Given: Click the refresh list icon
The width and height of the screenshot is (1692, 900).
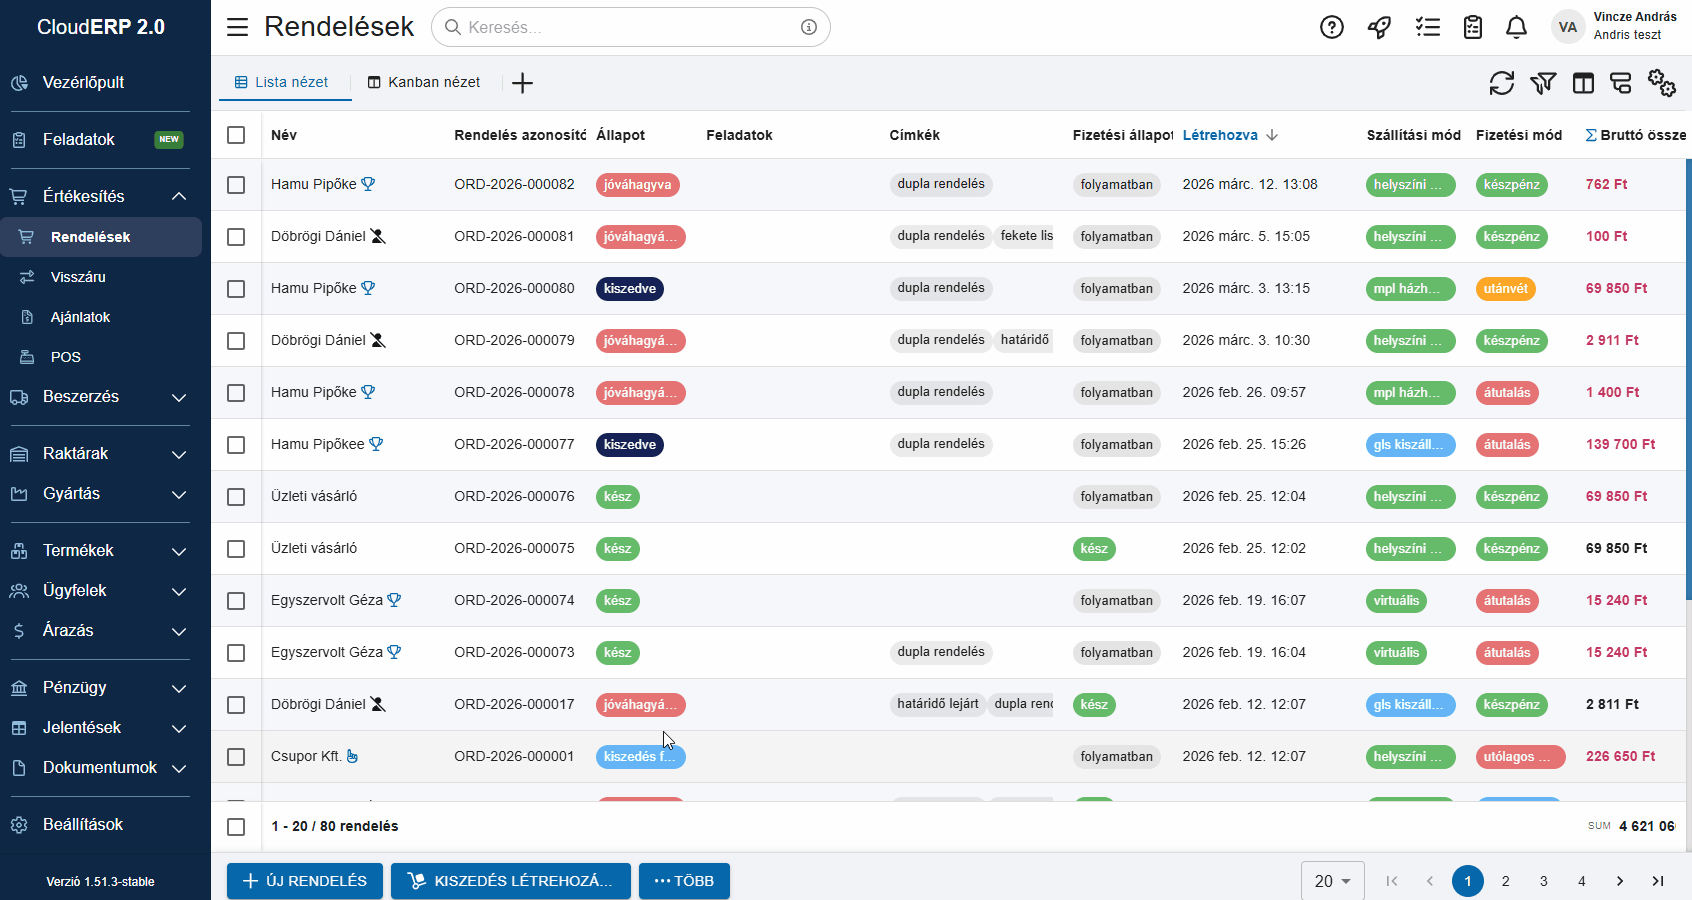Looking at the screenshot, I should pyautogui.click(x=1501, y=83).
